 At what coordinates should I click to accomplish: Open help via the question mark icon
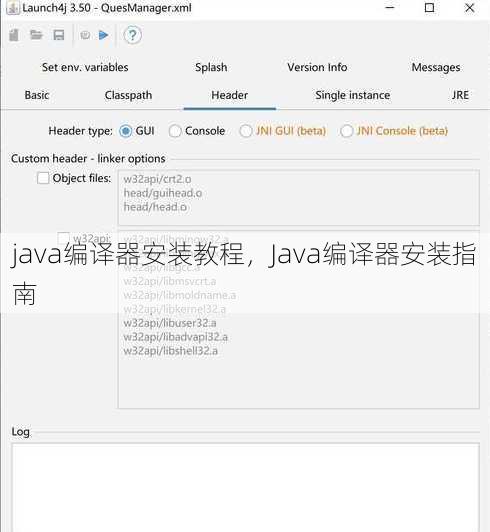click(x=132, y=35)
